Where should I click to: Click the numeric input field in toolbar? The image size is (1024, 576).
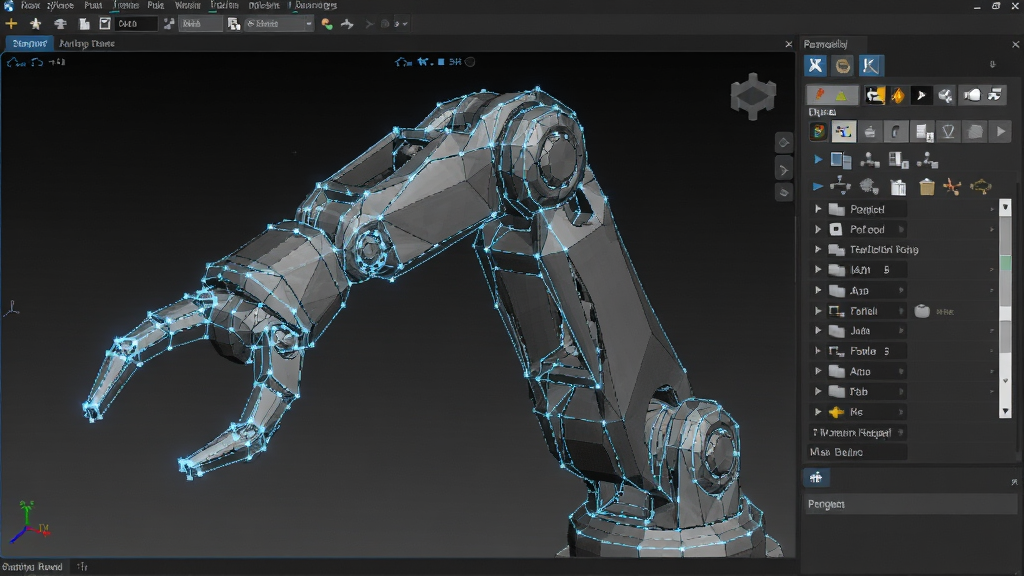[136, 24]
